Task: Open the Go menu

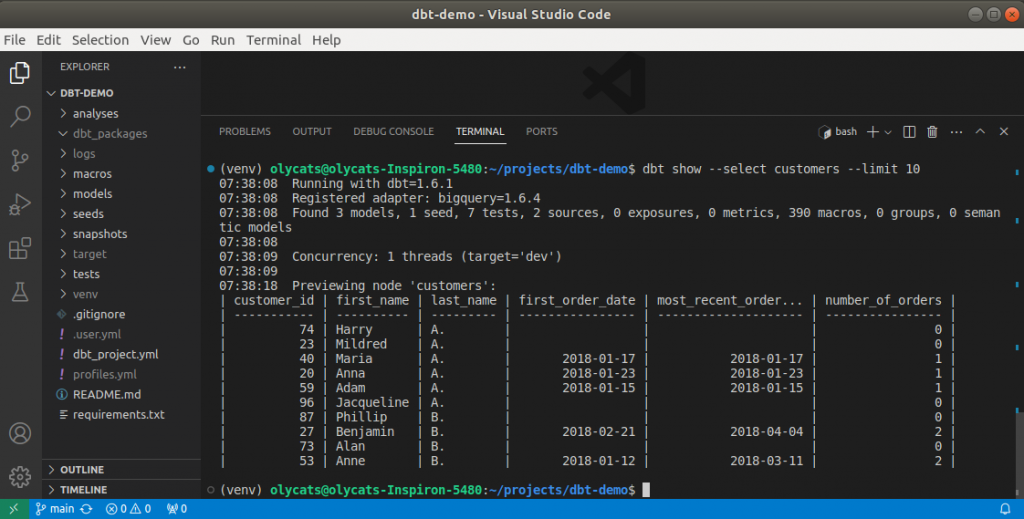Action: (x=191, y=40)
